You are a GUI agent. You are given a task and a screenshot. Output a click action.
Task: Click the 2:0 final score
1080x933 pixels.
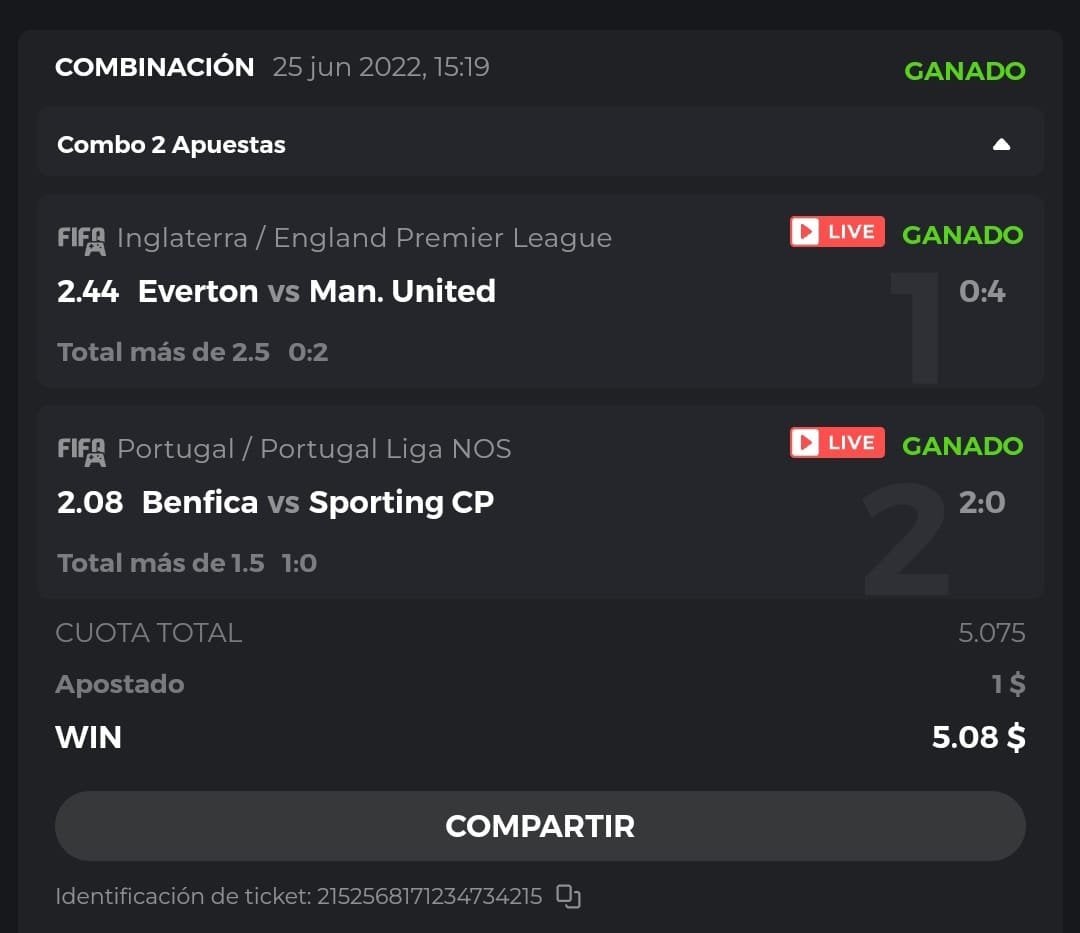[981, 502]
